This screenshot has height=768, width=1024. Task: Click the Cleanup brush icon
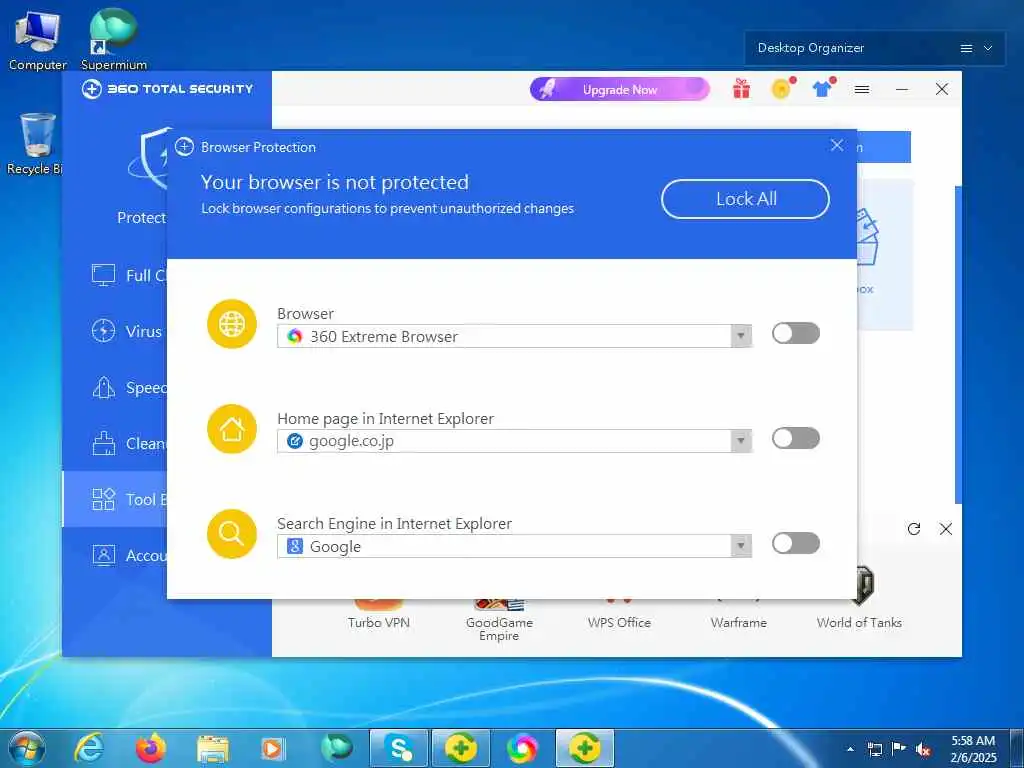103,444
